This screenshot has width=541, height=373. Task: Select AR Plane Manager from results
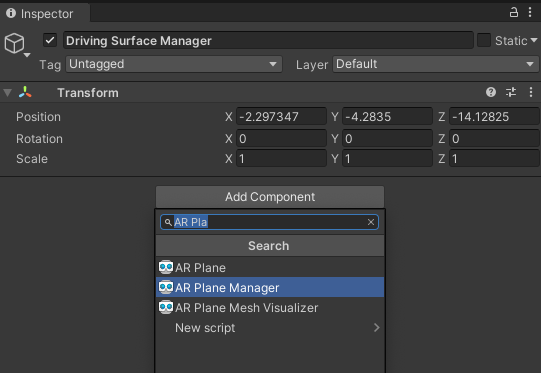coord(270,287)
